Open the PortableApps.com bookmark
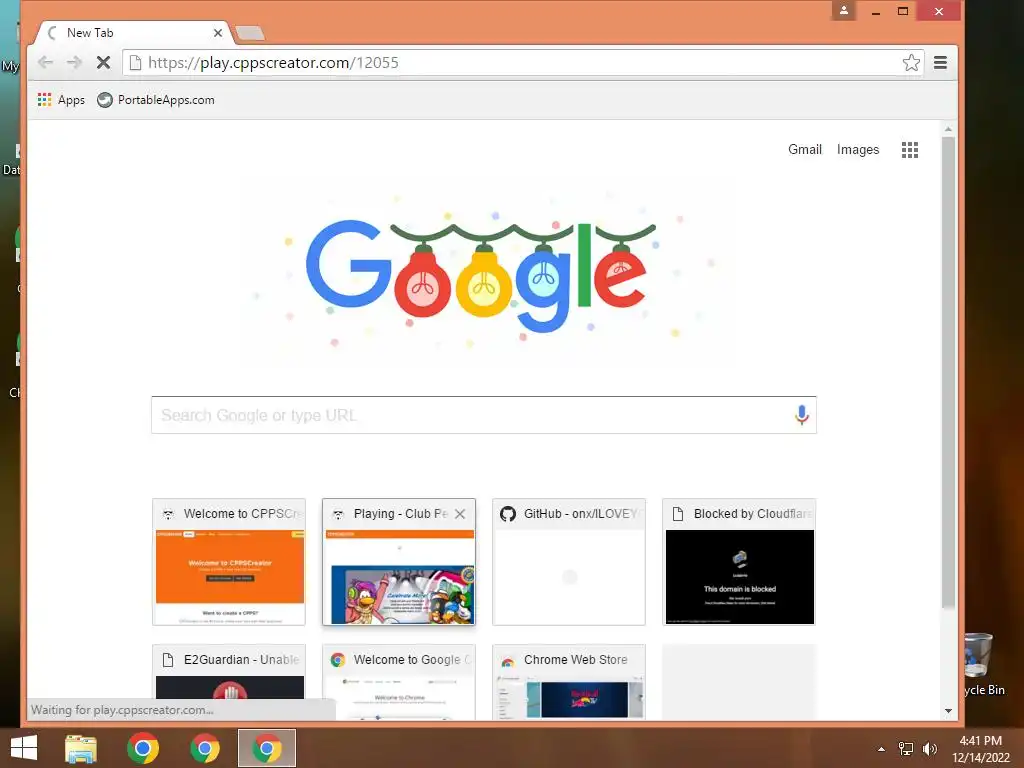1024x768 pixels. coord(156,100)
